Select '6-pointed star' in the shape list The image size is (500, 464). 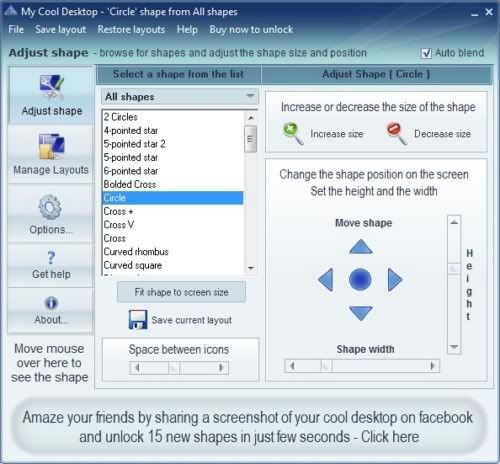(x=173, y=171)
